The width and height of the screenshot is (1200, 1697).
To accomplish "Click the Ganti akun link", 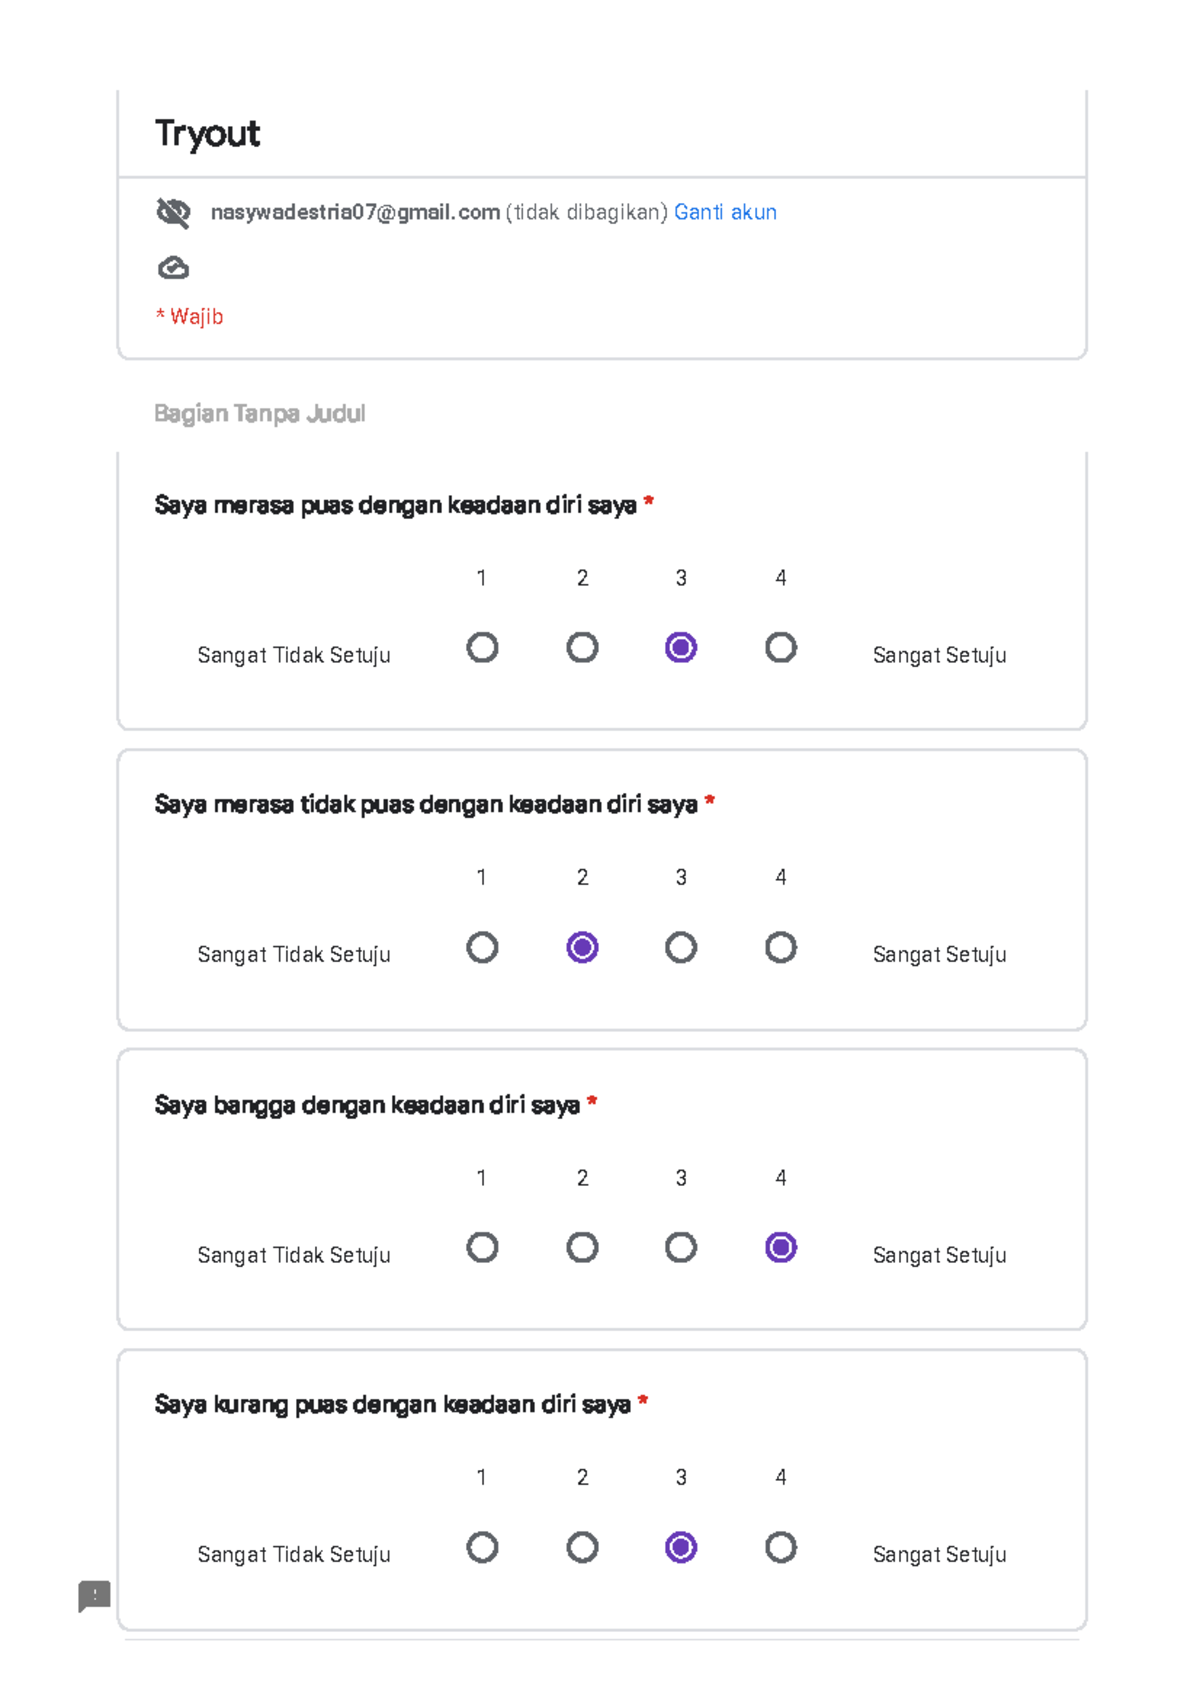I will click(725, 212).
